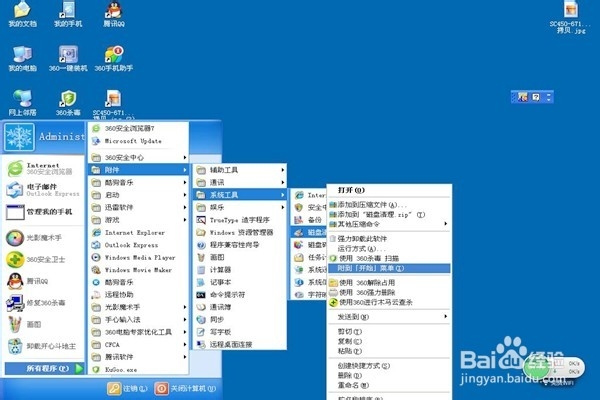Launch Internet Explorer from programs list
Image resolution: width=600 pixels, height=400 pixels.
(139, 232)
